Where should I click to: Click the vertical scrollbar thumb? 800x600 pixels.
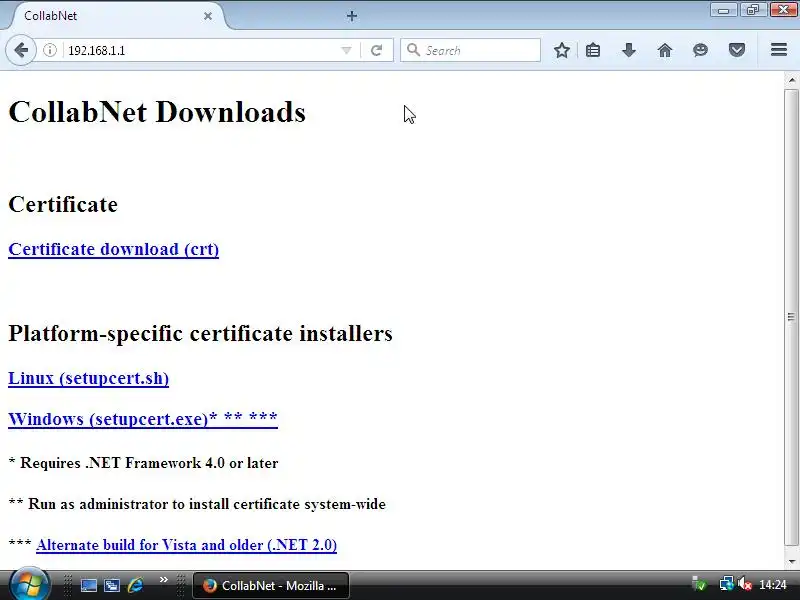point(791,317)
